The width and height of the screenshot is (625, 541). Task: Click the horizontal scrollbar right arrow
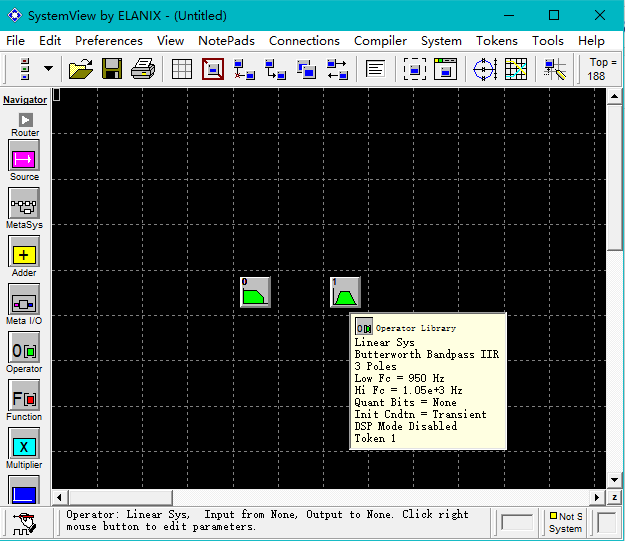point(597,497)
